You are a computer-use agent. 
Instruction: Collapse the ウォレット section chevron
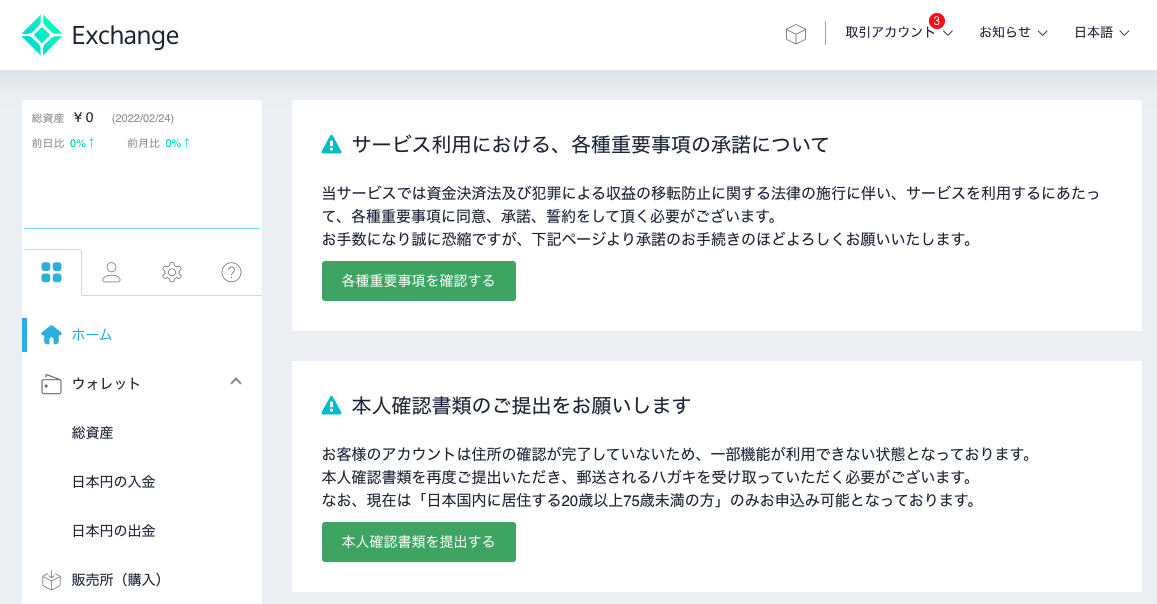click(x=236, y=381)
